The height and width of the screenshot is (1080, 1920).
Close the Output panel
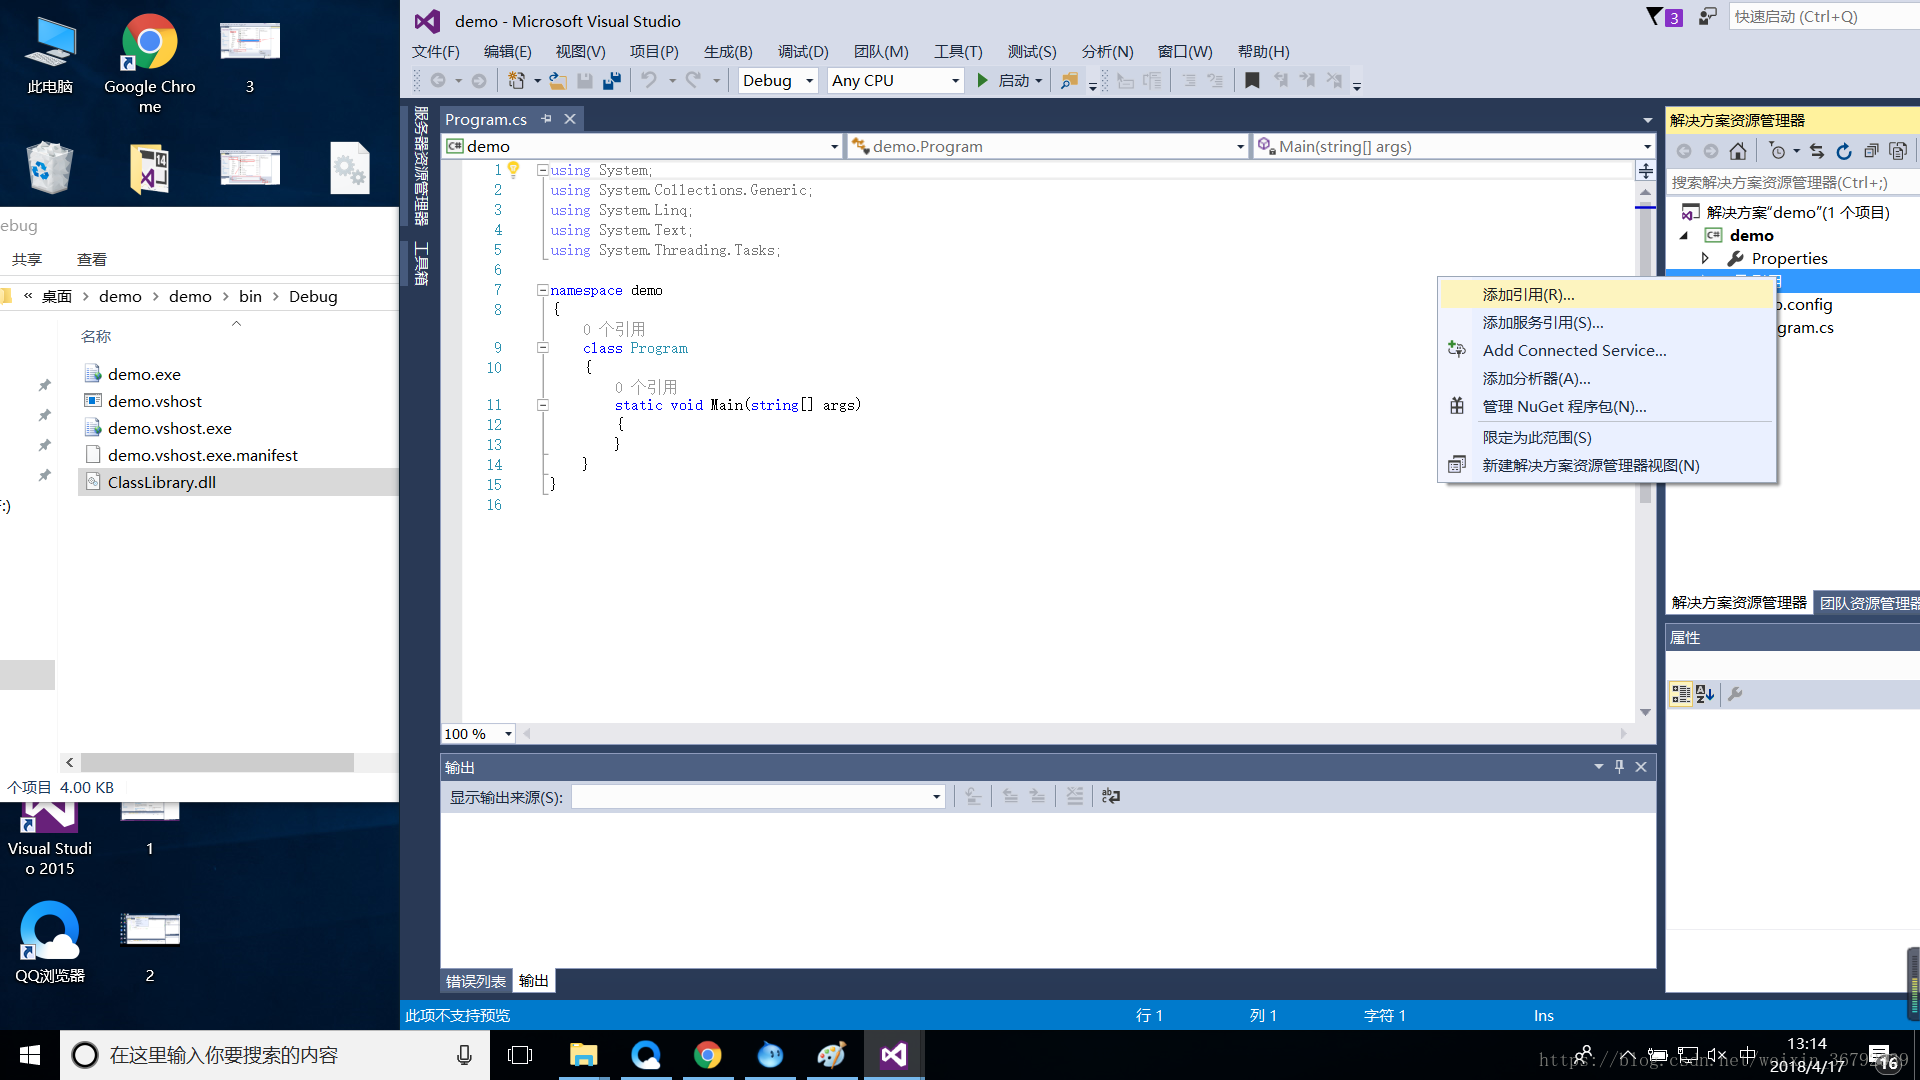click(x=1641, y=767)
